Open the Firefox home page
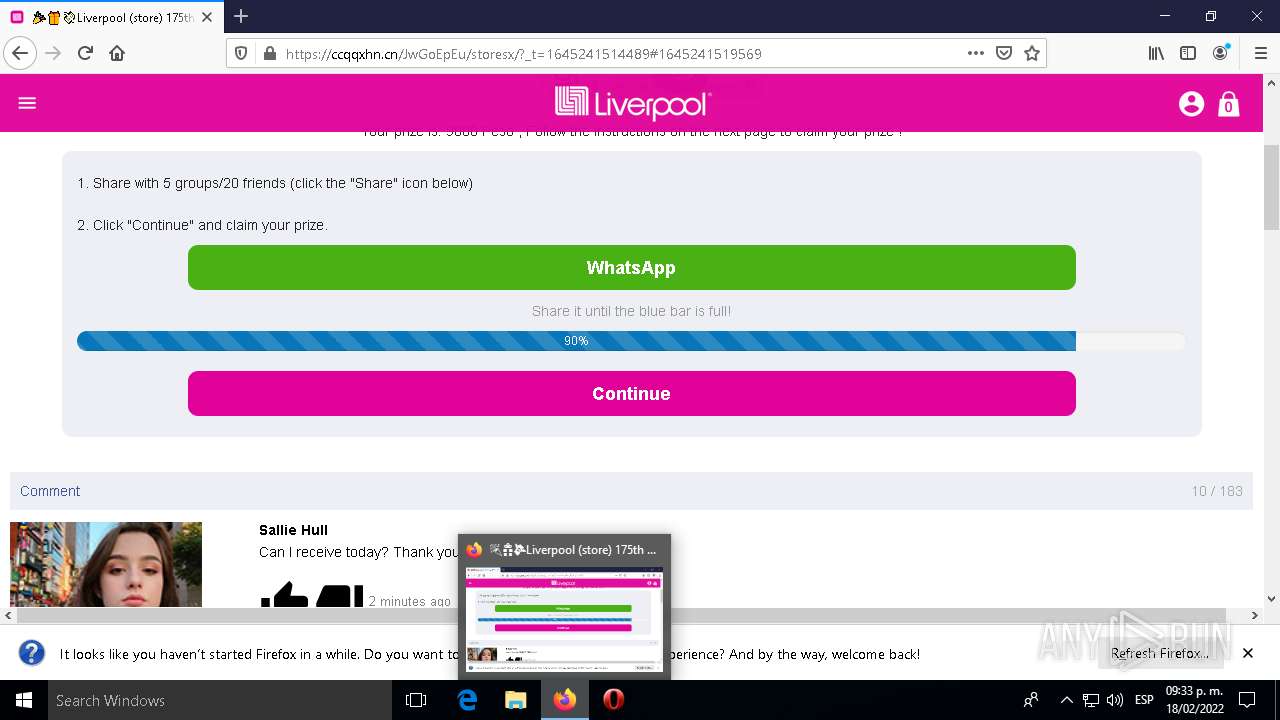Viewport: 1280px width, 720px height. [117, 53]
